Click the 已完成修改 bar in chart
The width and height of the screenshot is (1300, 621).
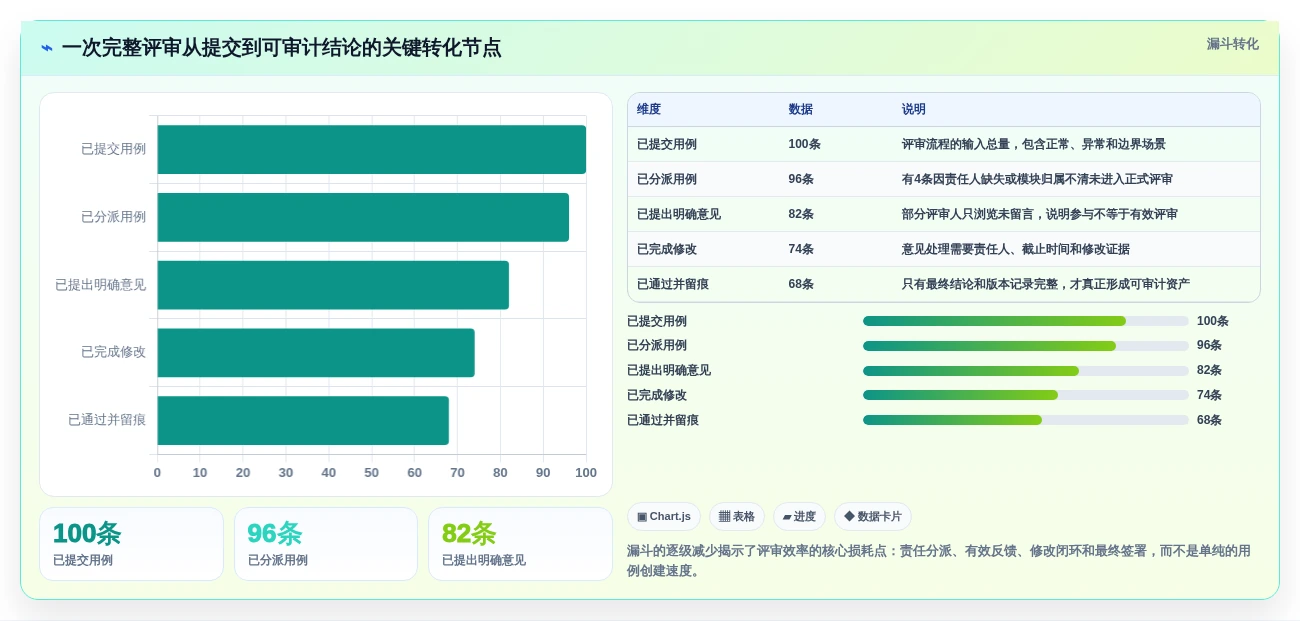tap(316, 353)
